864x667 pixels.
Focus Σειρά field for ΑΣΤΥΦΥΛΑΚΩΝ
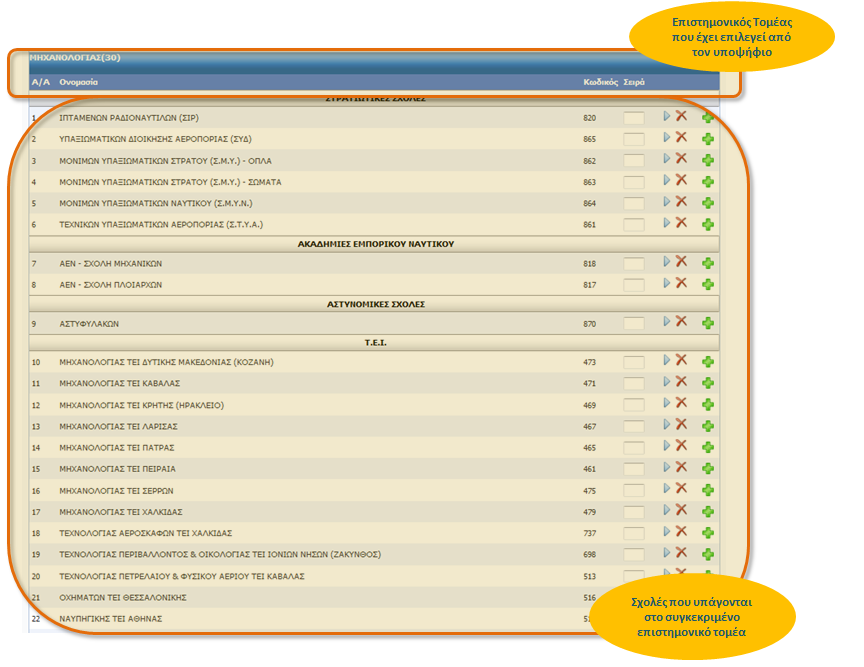click(x=634, y=324)
